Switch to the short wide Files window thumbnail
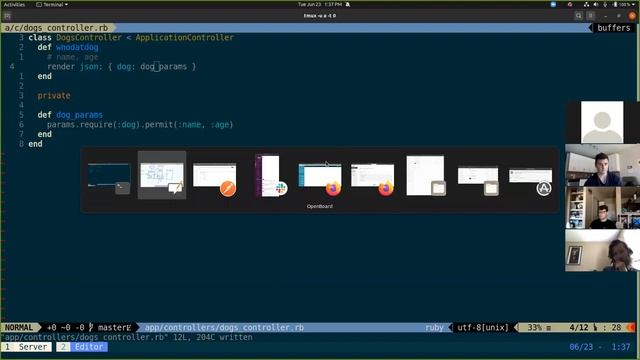This screenshot has height=360, width=640. [x=478, y=180]
